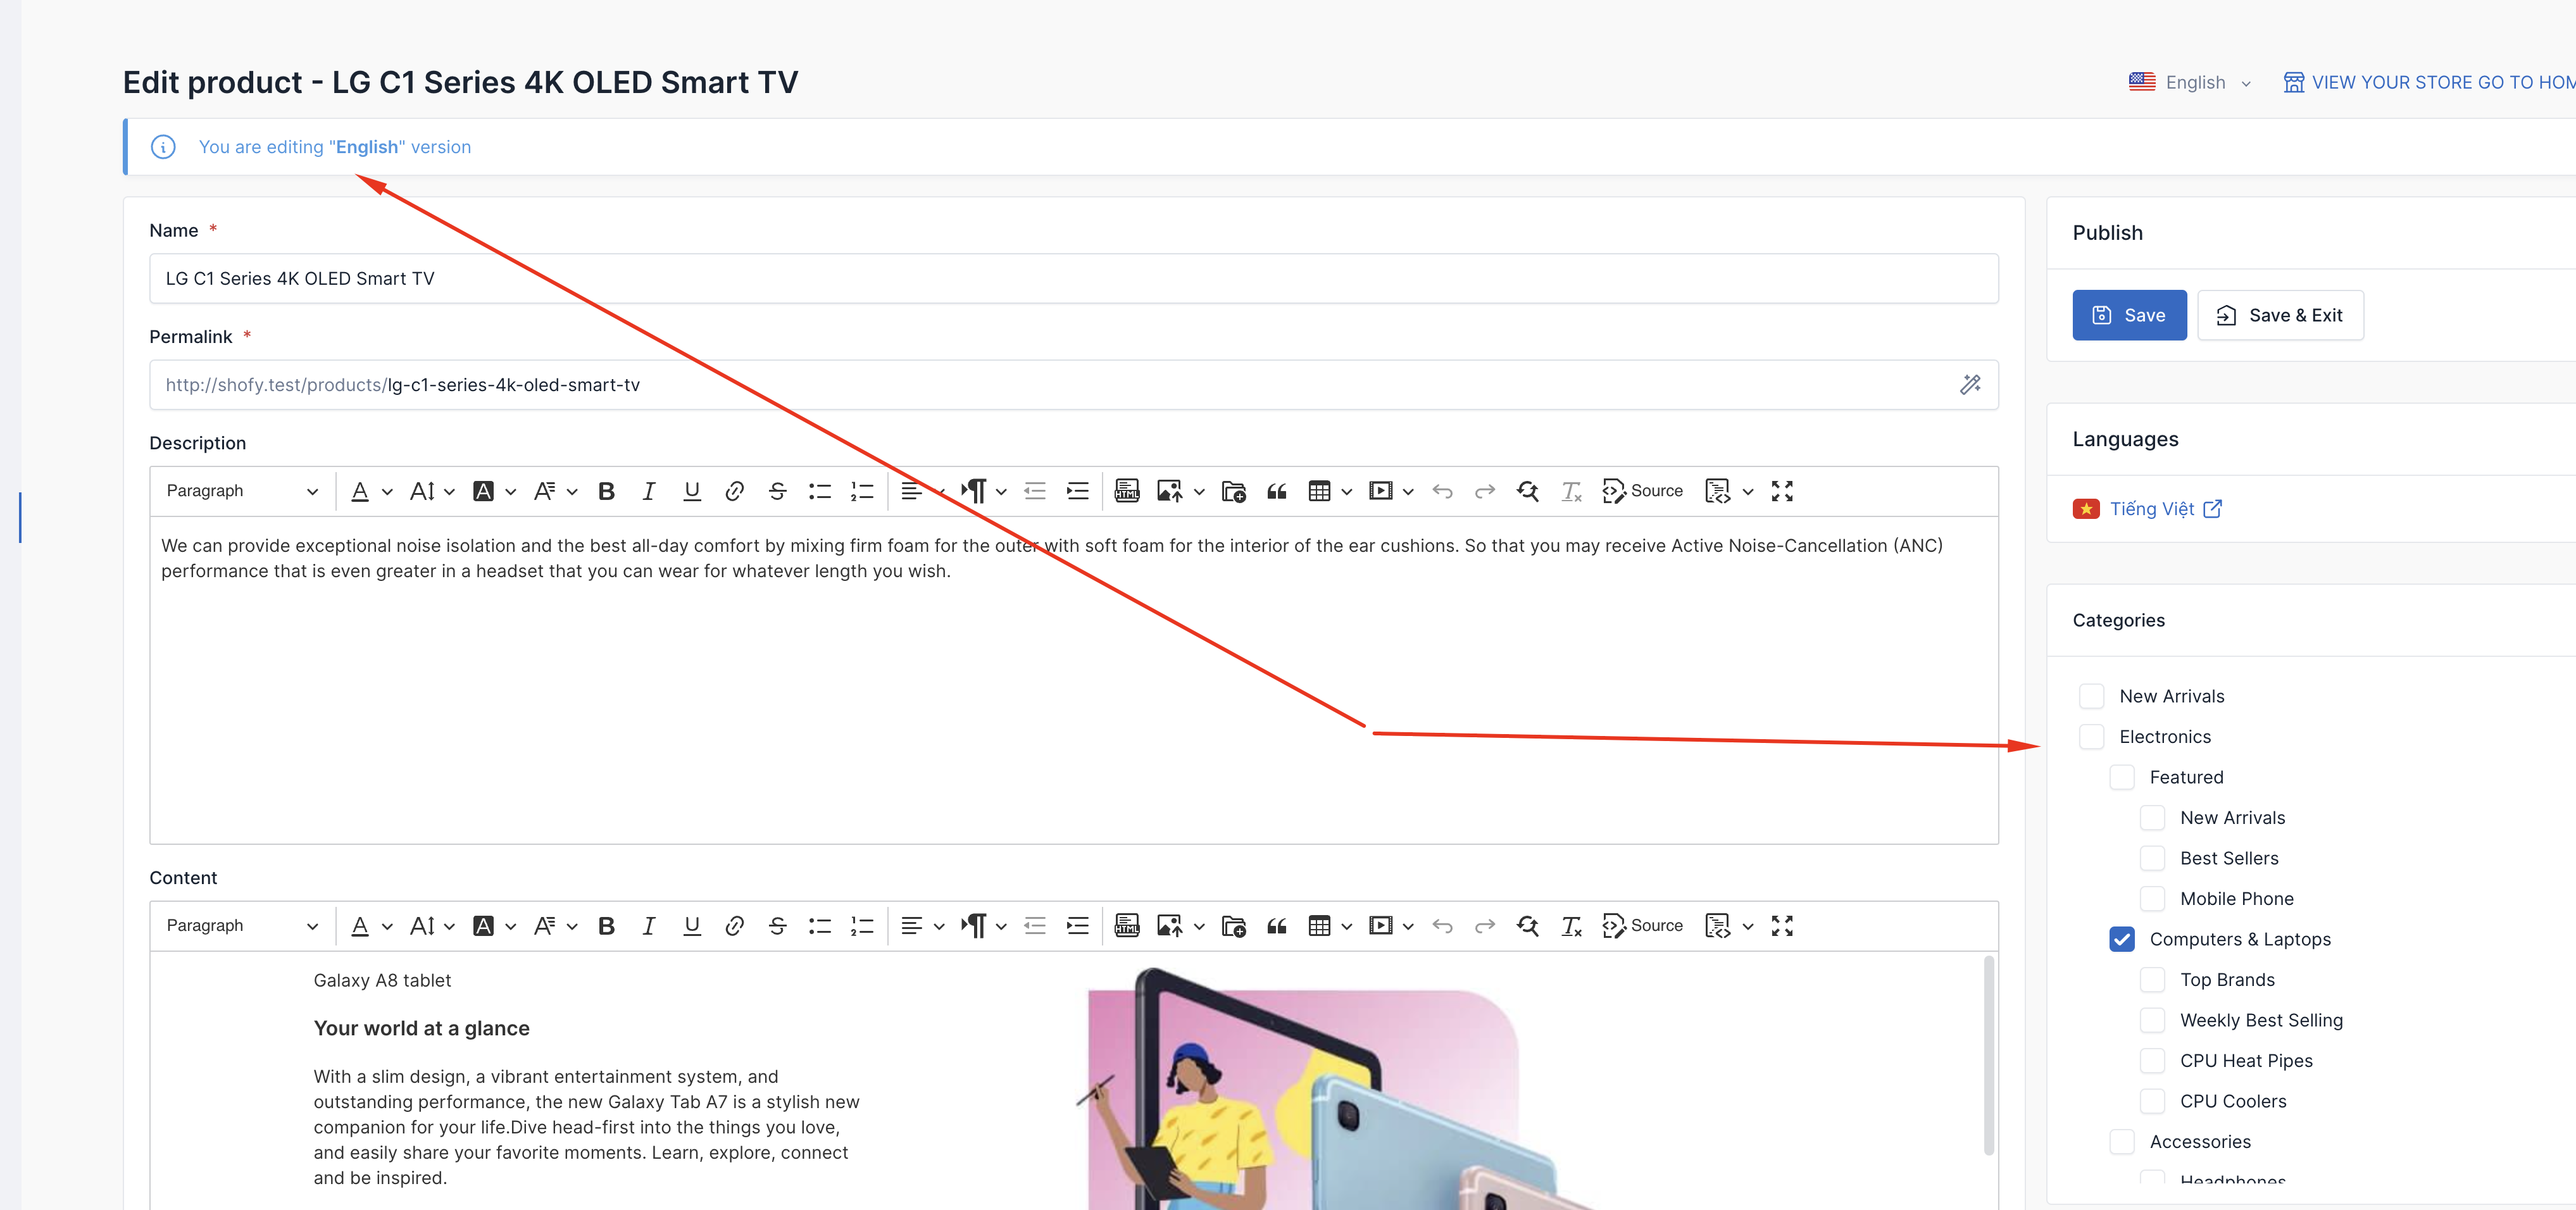Click the Content editor vertical scrollbar
The height and width of the screenshot is (1210, 2576).
point(1988,1055)
